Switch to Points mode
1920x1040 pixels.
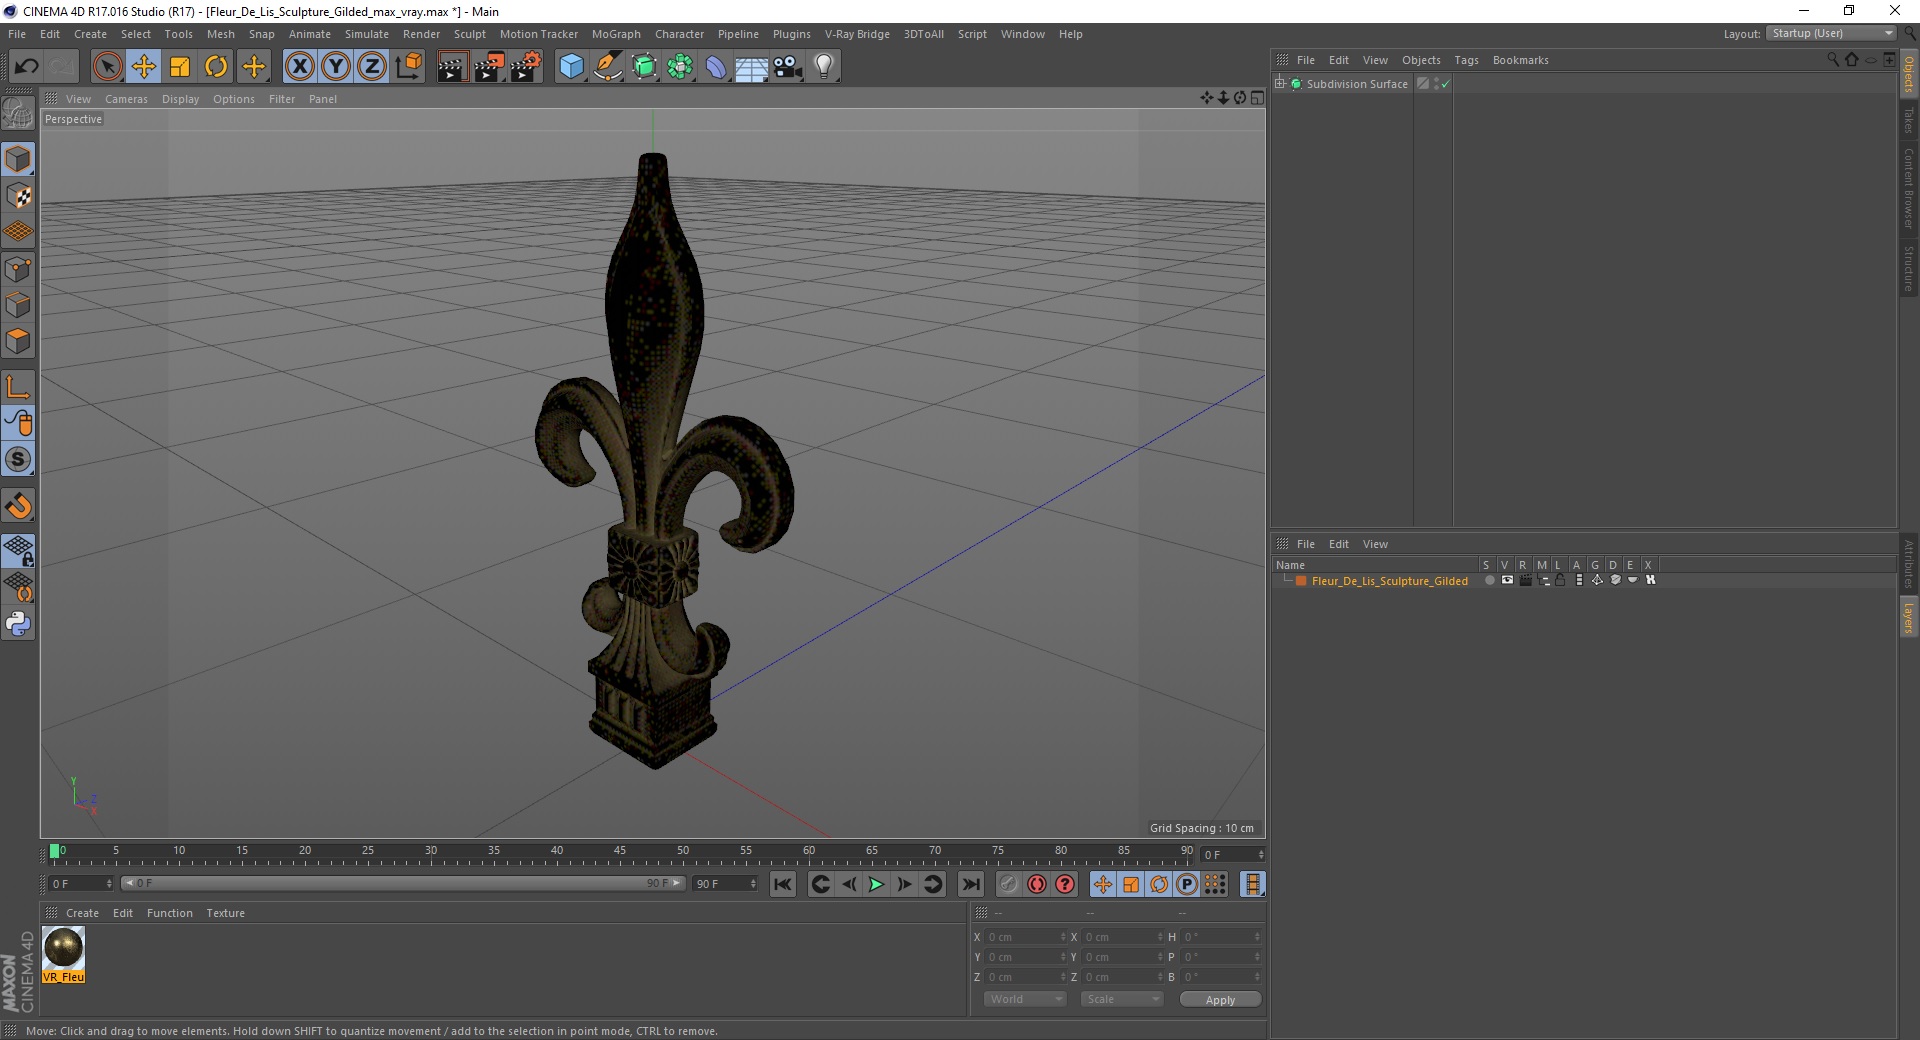[18, 269]
